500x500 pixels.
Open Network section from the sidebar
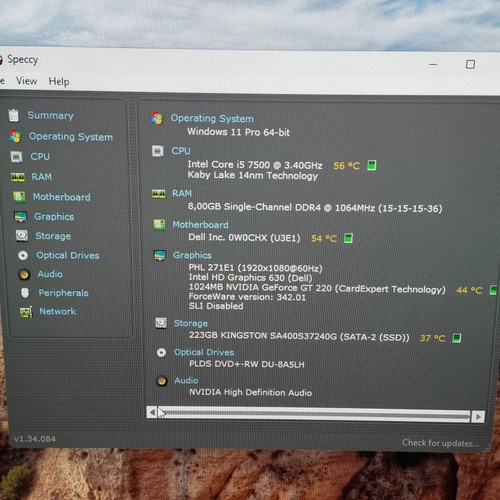[x=58, y=311]
